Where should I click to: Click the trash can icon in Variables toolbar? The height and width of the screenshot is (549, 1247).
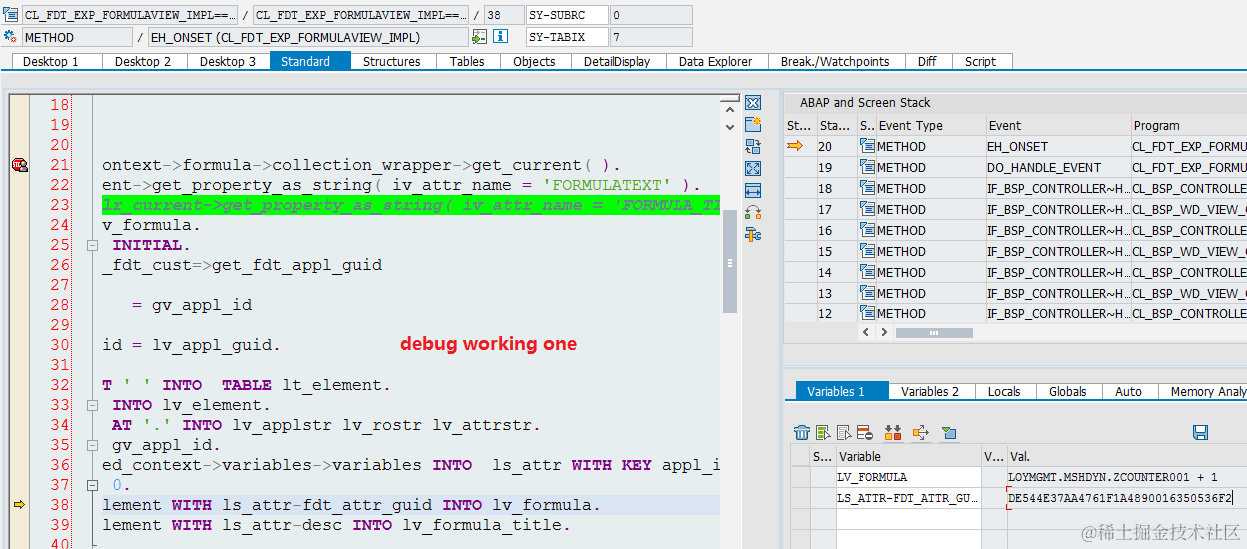801,432
